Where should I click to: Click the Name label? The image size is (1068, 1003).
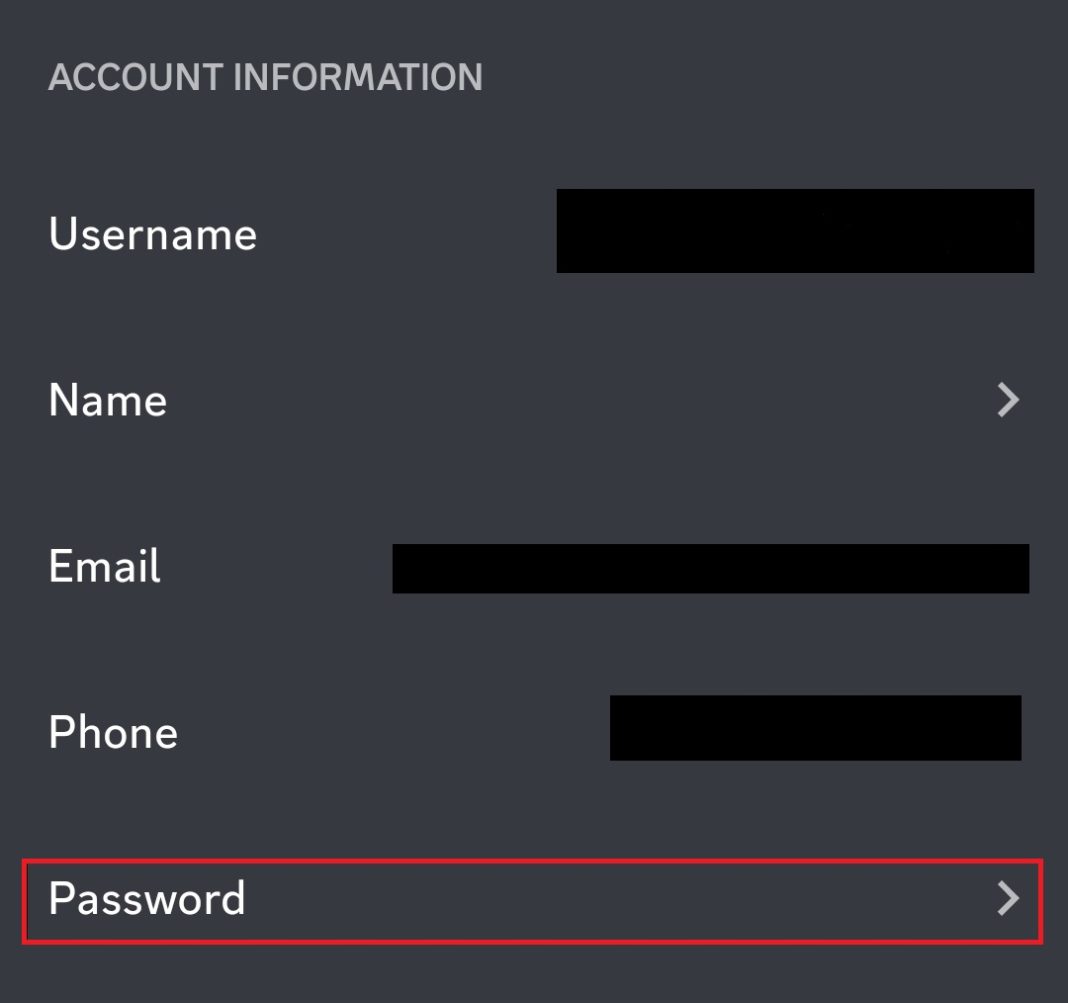106,400
